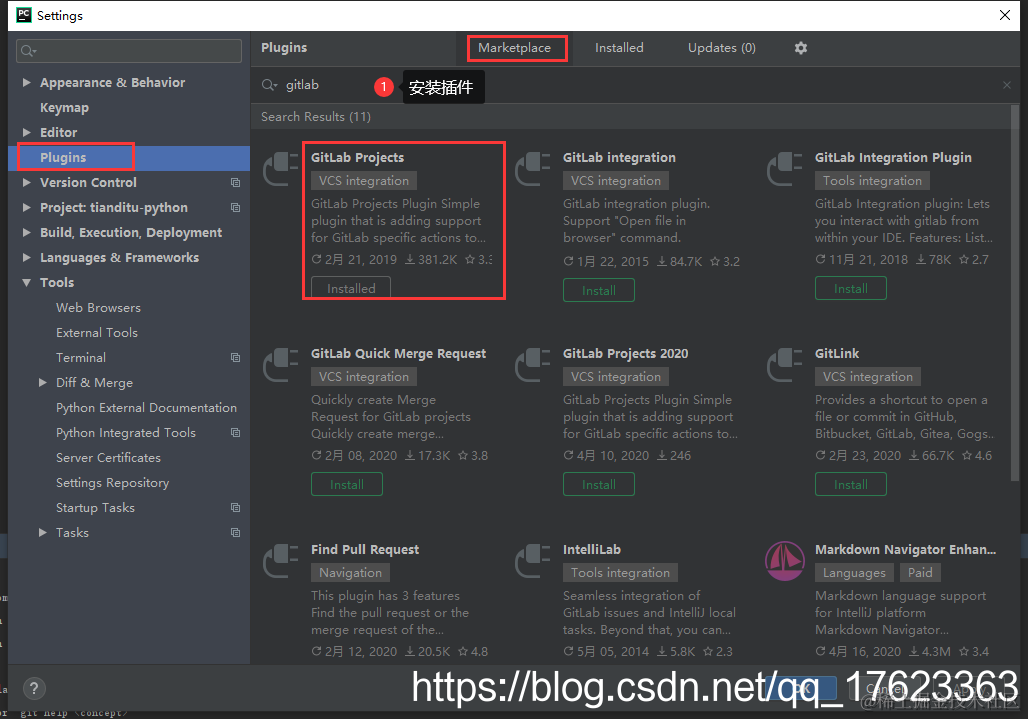Expand Languages & Frameworks section
Screen dimensions: 1028x719
click(x=26, y=257)
